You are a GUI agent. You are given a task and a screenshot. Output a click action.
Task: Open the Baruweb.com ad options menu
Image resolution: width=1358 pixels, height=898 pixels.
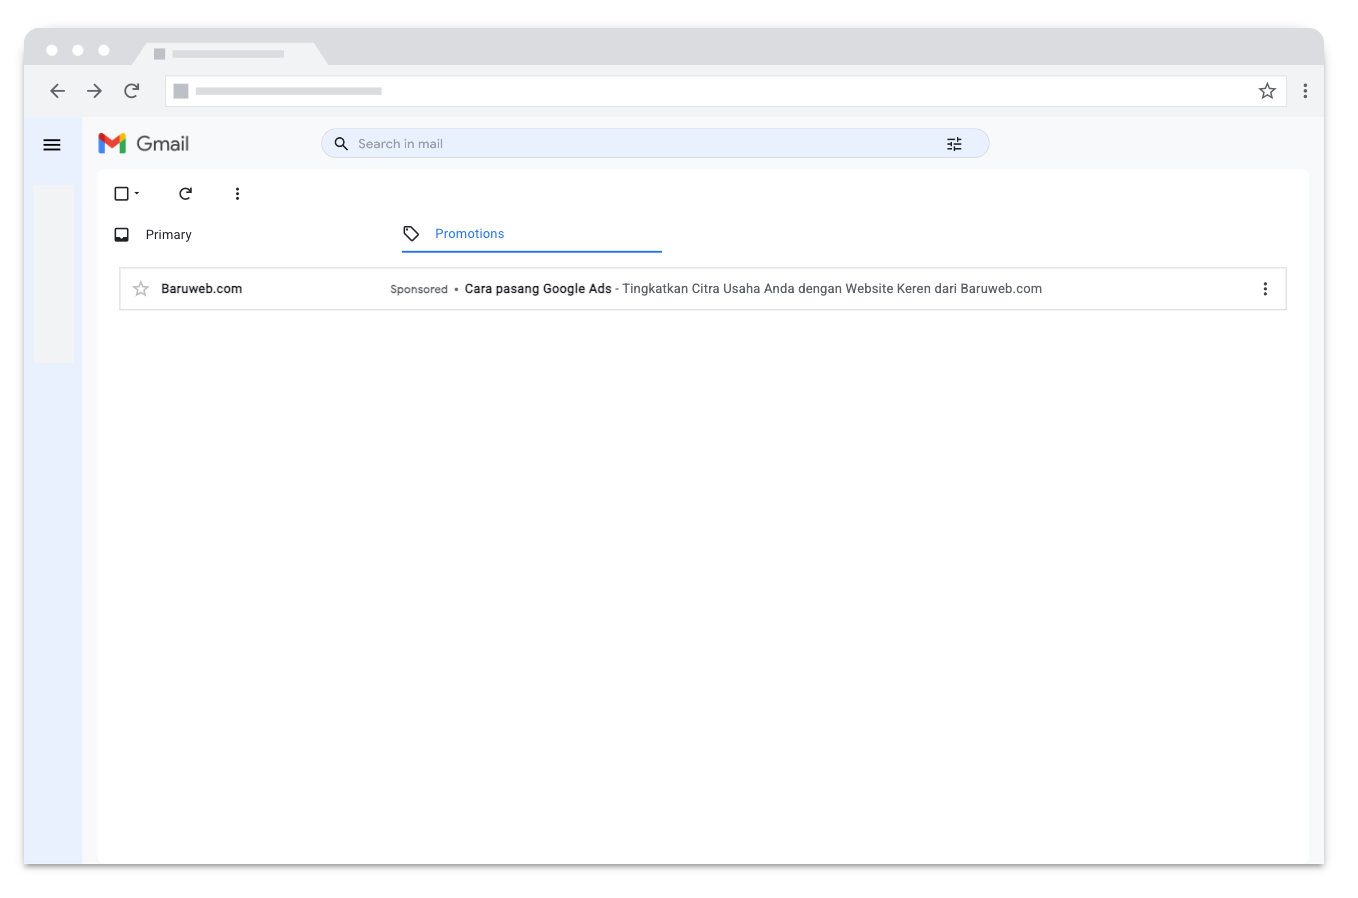(1265, 289)
